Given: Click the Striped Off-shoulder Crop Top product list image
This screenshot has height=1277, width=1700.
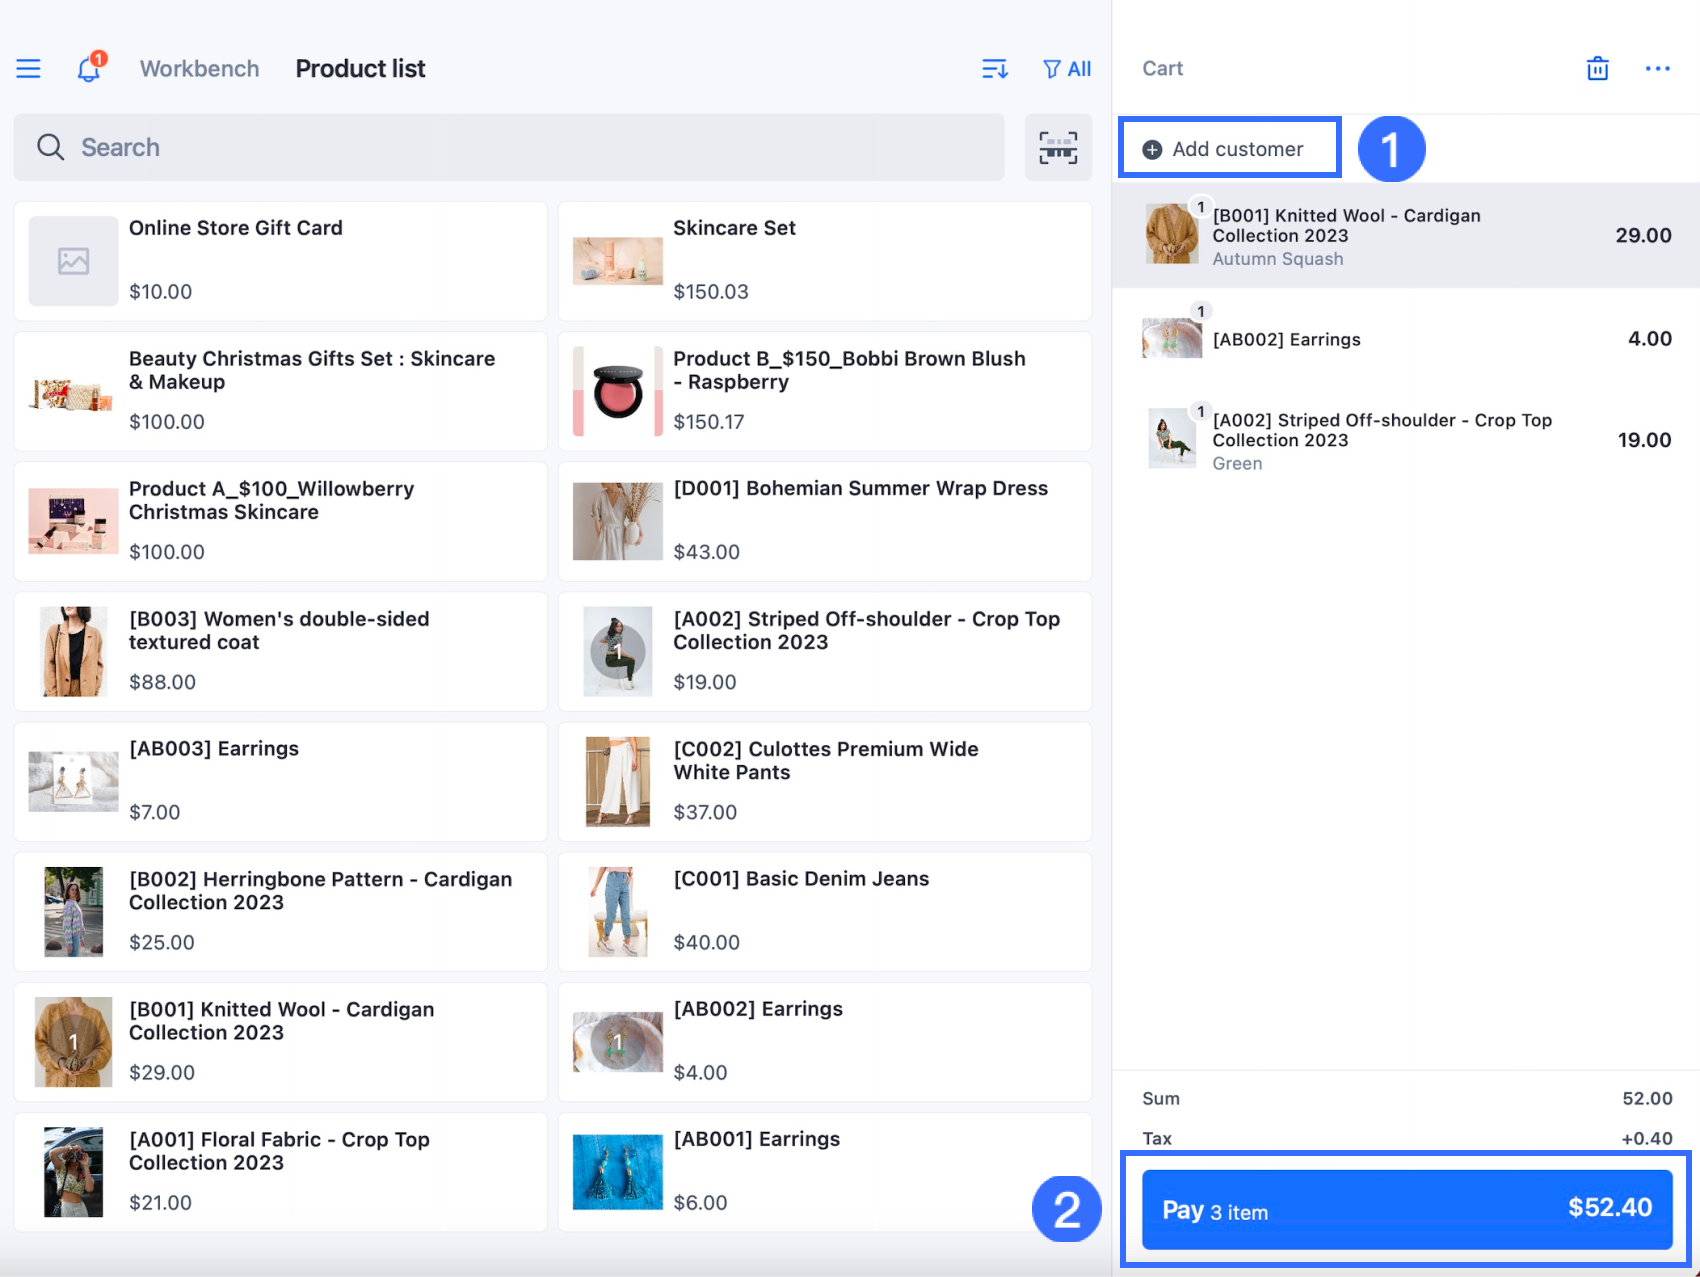Looking at the screenshot, I should coord(618,651).
